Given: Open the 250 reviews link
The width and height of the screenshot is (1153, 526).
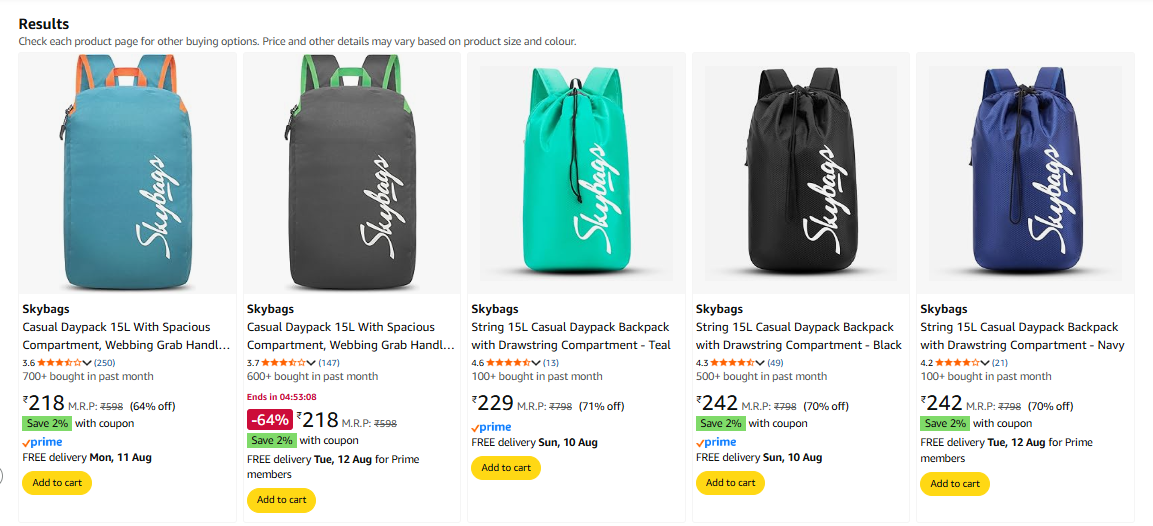Looking at the screenshot, I should [x=105, y=362].
